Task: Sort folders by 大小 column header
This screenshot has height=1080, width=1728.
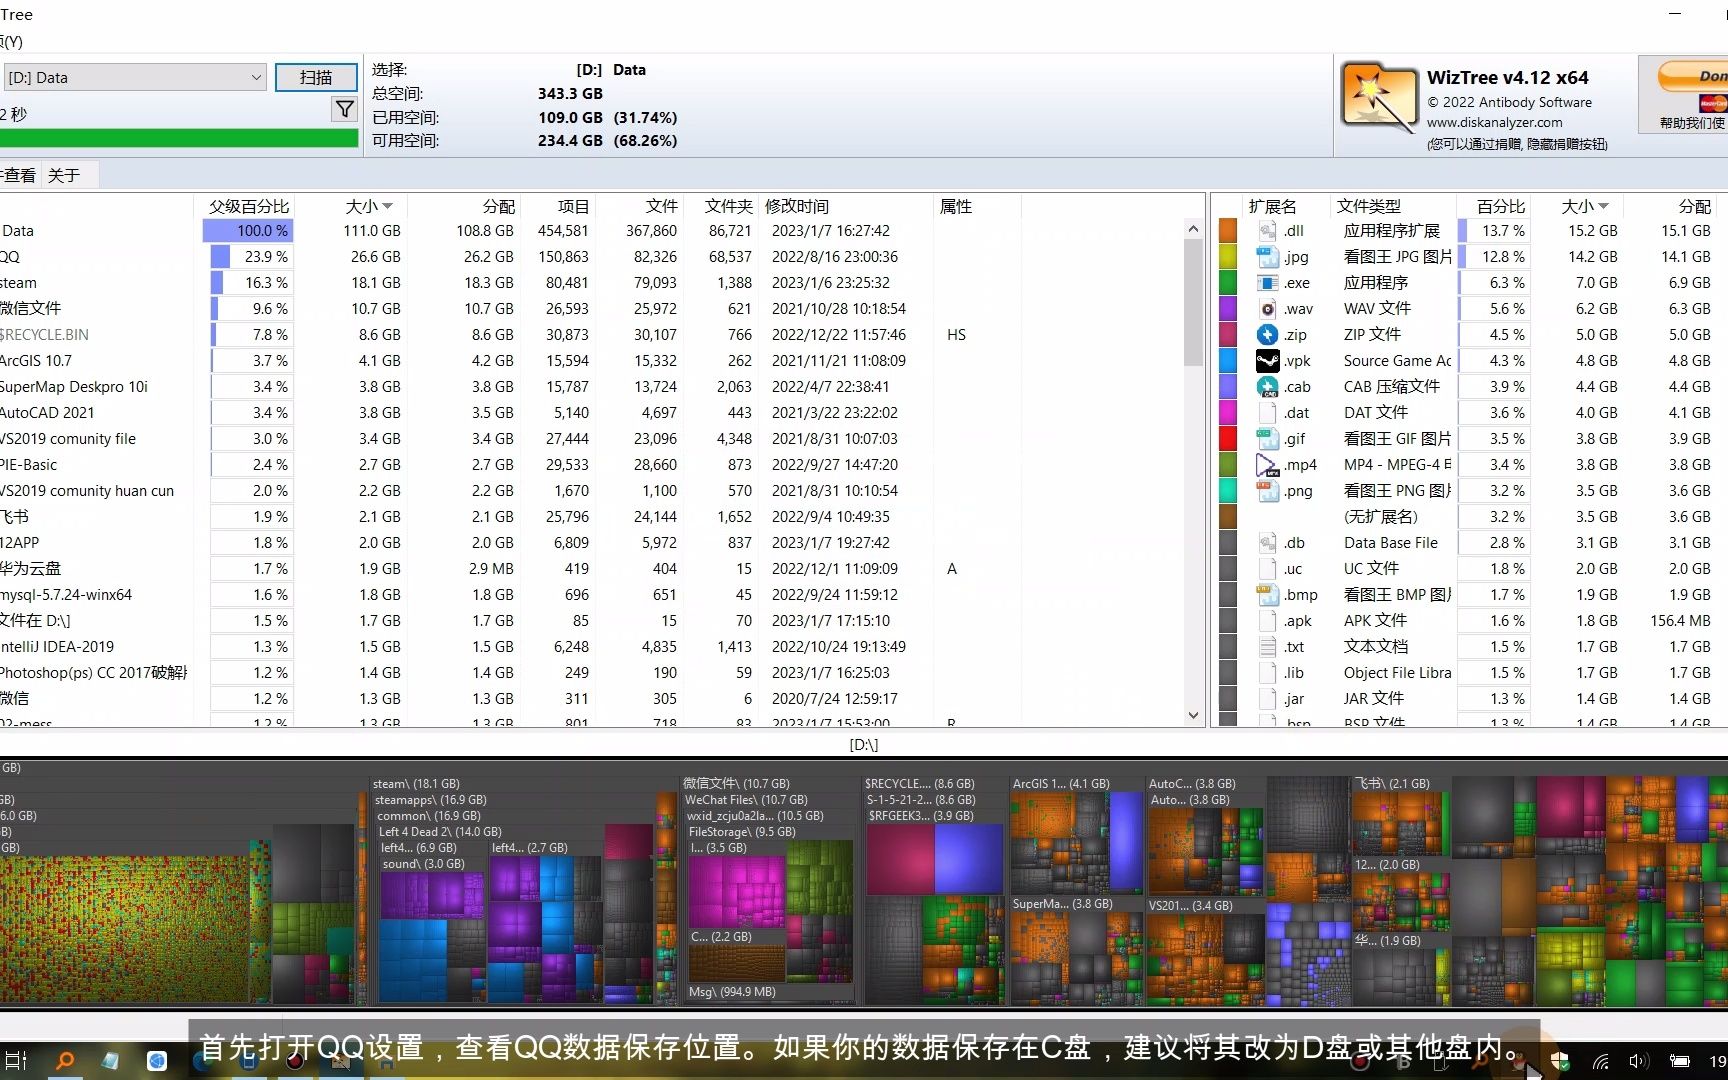Action: (x=368, y=206)
